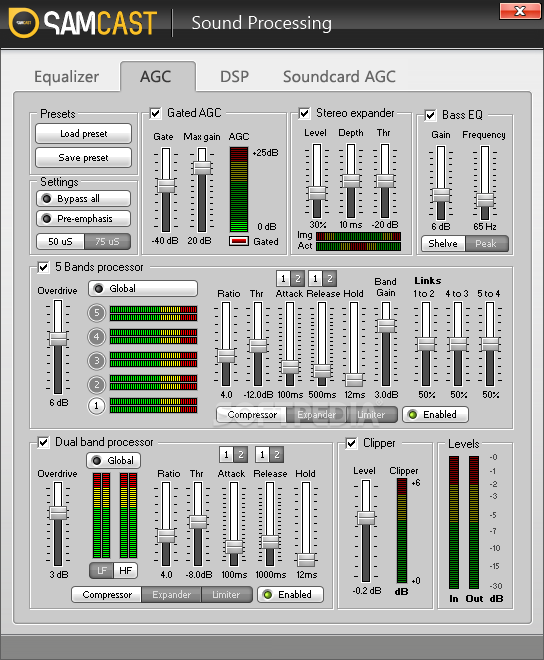Select LF band in Dual band processor
This screenshot has height=660, width=544.
pyautogui.click(x=102, y=571)
